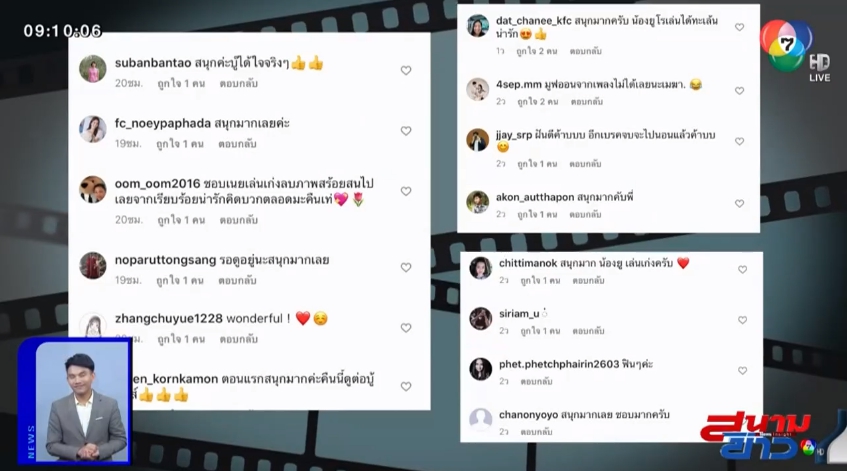Tap heart beside noparuttongsang comment
Image resolution: width=847 pixels, height=471 pixels.
coord(406,267)
